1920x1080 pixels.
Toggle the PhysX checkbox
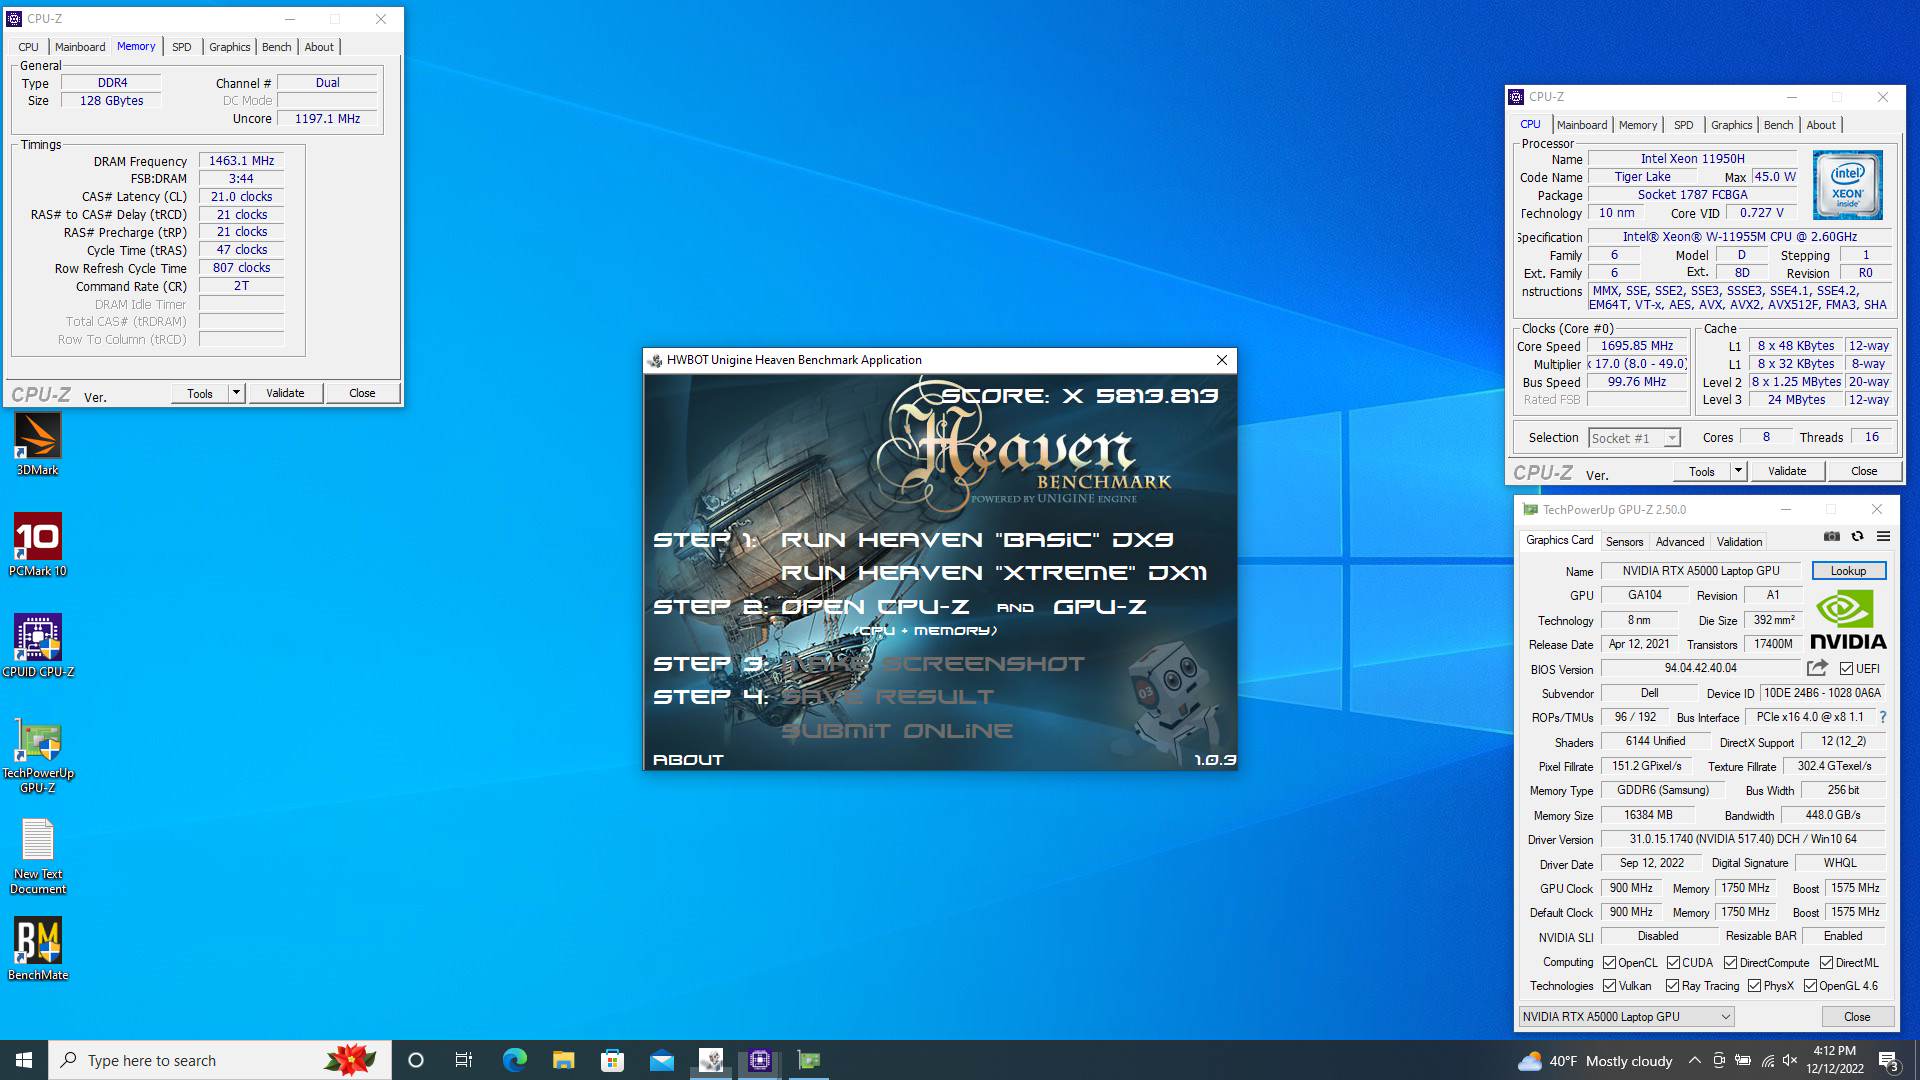pos(1754,985)
